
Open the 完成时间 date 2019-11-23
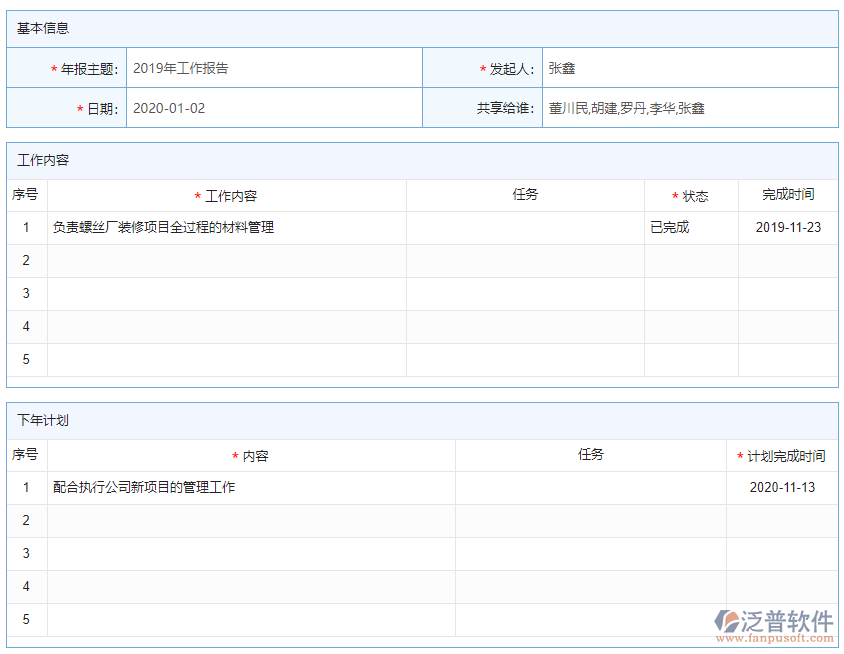(788, 227)
